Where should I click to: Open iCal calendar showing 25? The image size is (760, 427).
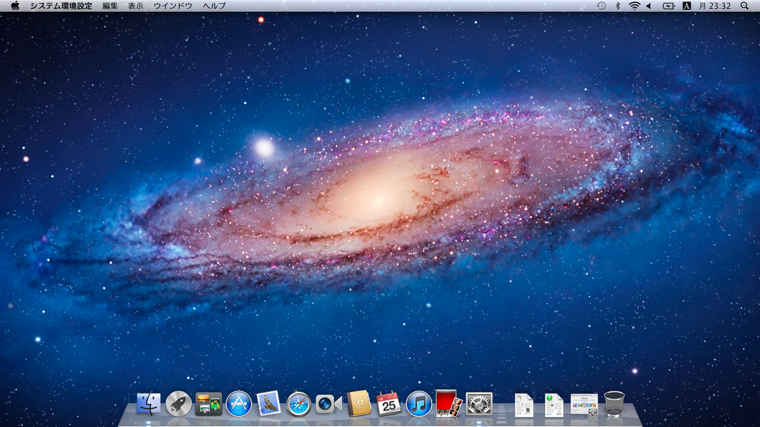[x=389, y=404]
